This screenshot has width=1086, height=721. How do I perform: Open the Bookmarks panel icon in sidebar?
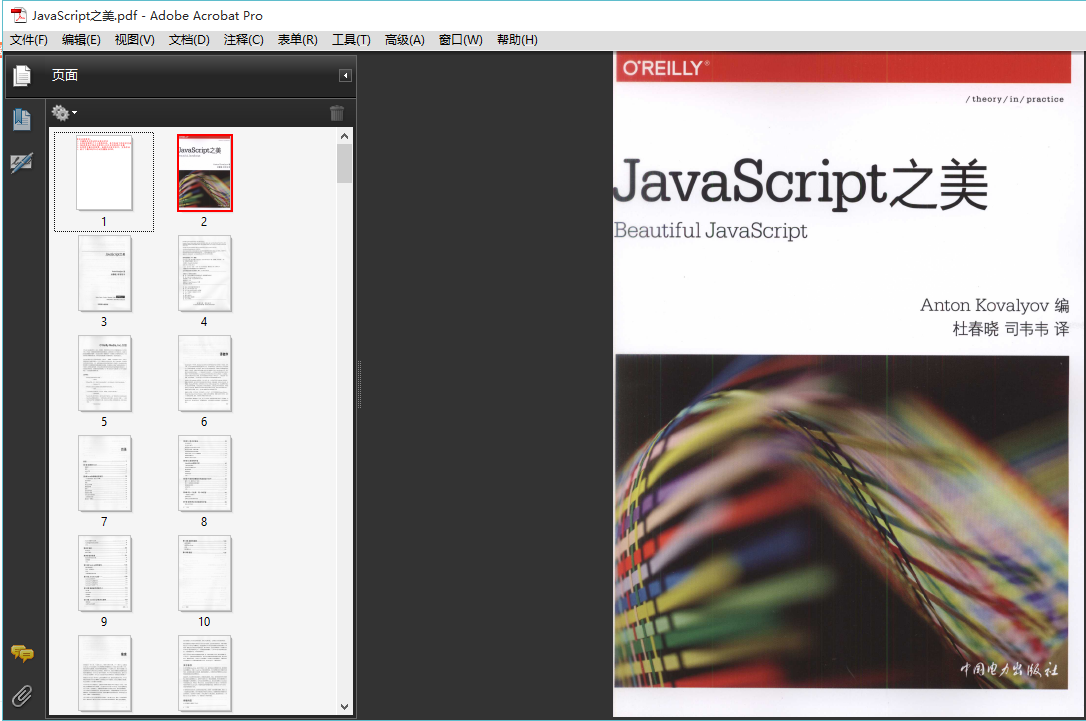point(21,120)
